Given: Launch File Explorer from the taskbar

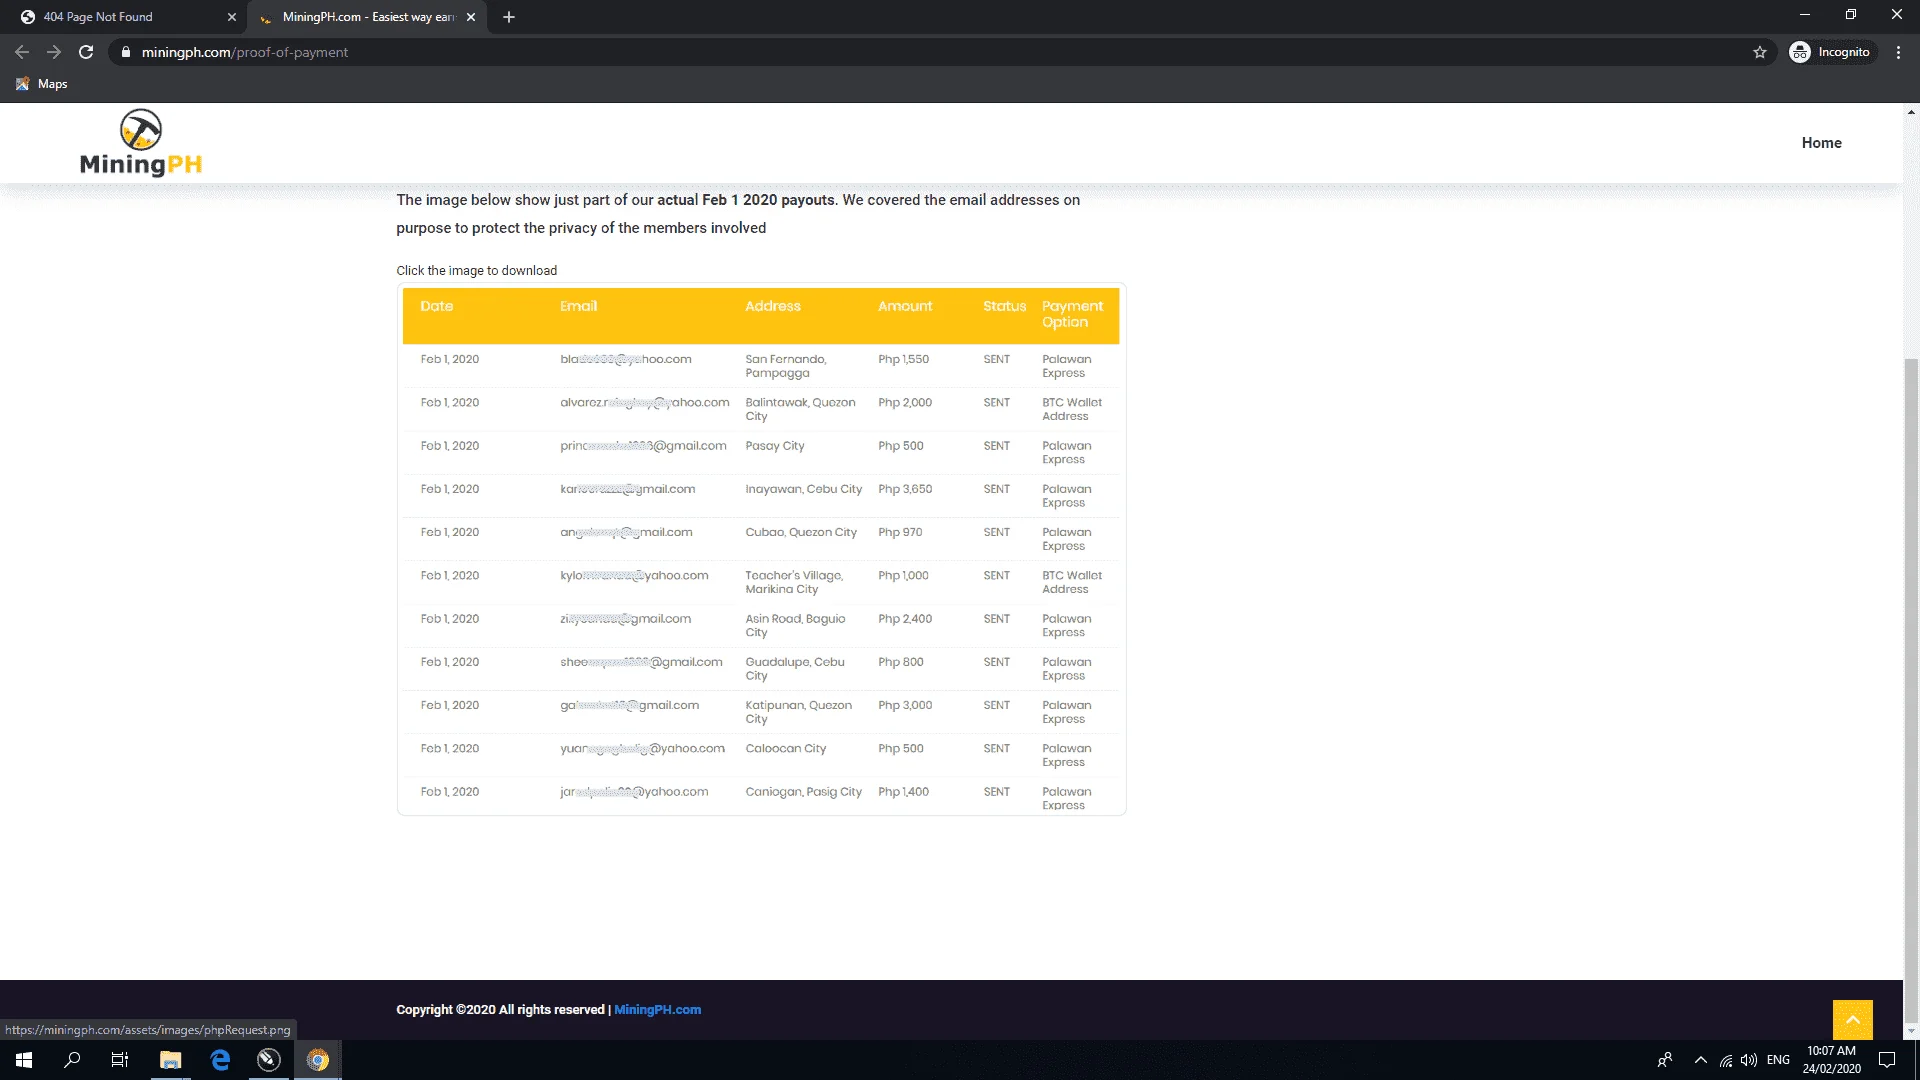Looking at the screenshot, I should click(x=170, y=1060).
